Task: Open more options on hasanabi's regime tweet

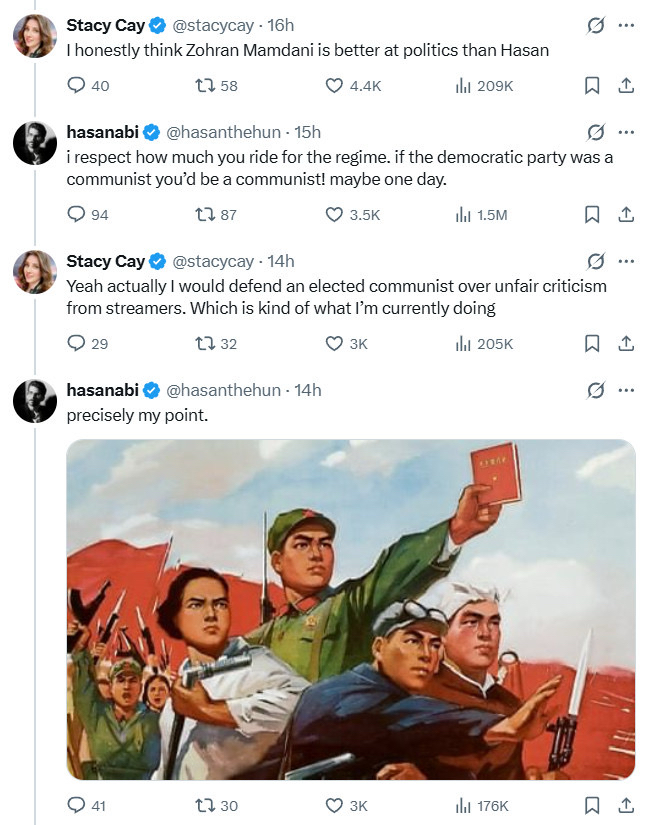Action: (x=627, y=131)
